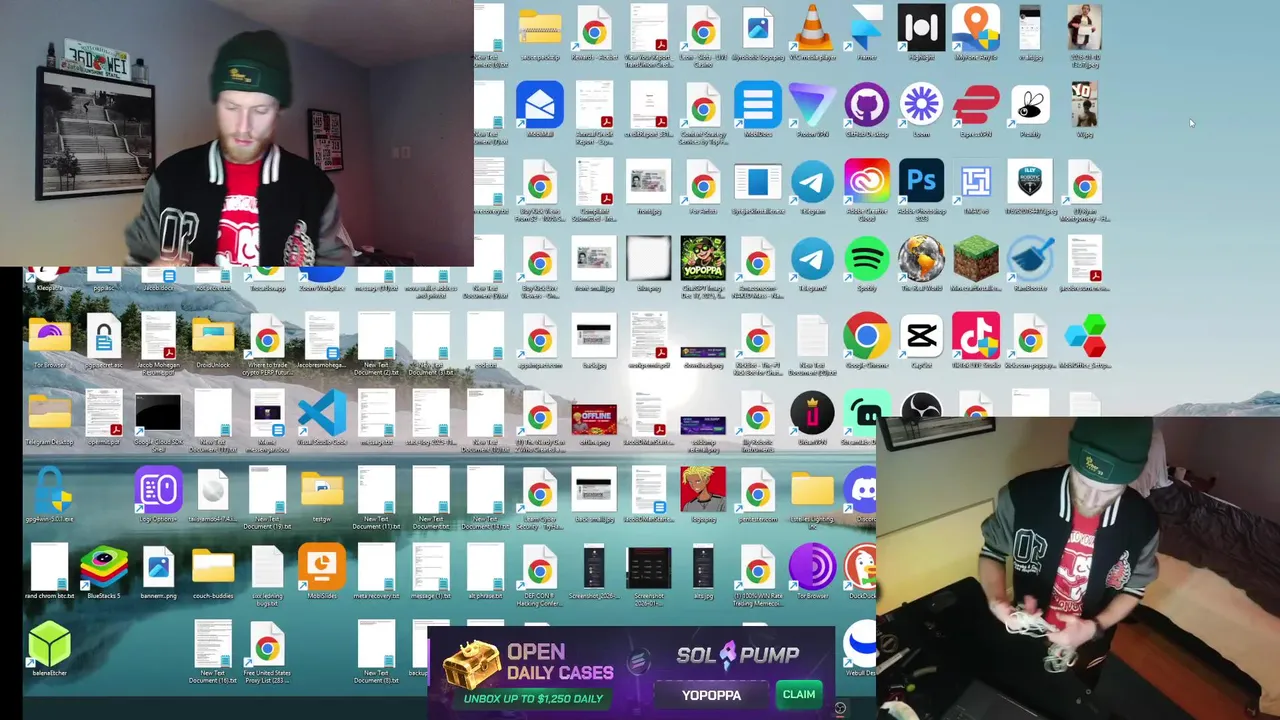Select the balenaEtcher green cube icon
The image size is (1280, 720).
[x=49, y=645]
